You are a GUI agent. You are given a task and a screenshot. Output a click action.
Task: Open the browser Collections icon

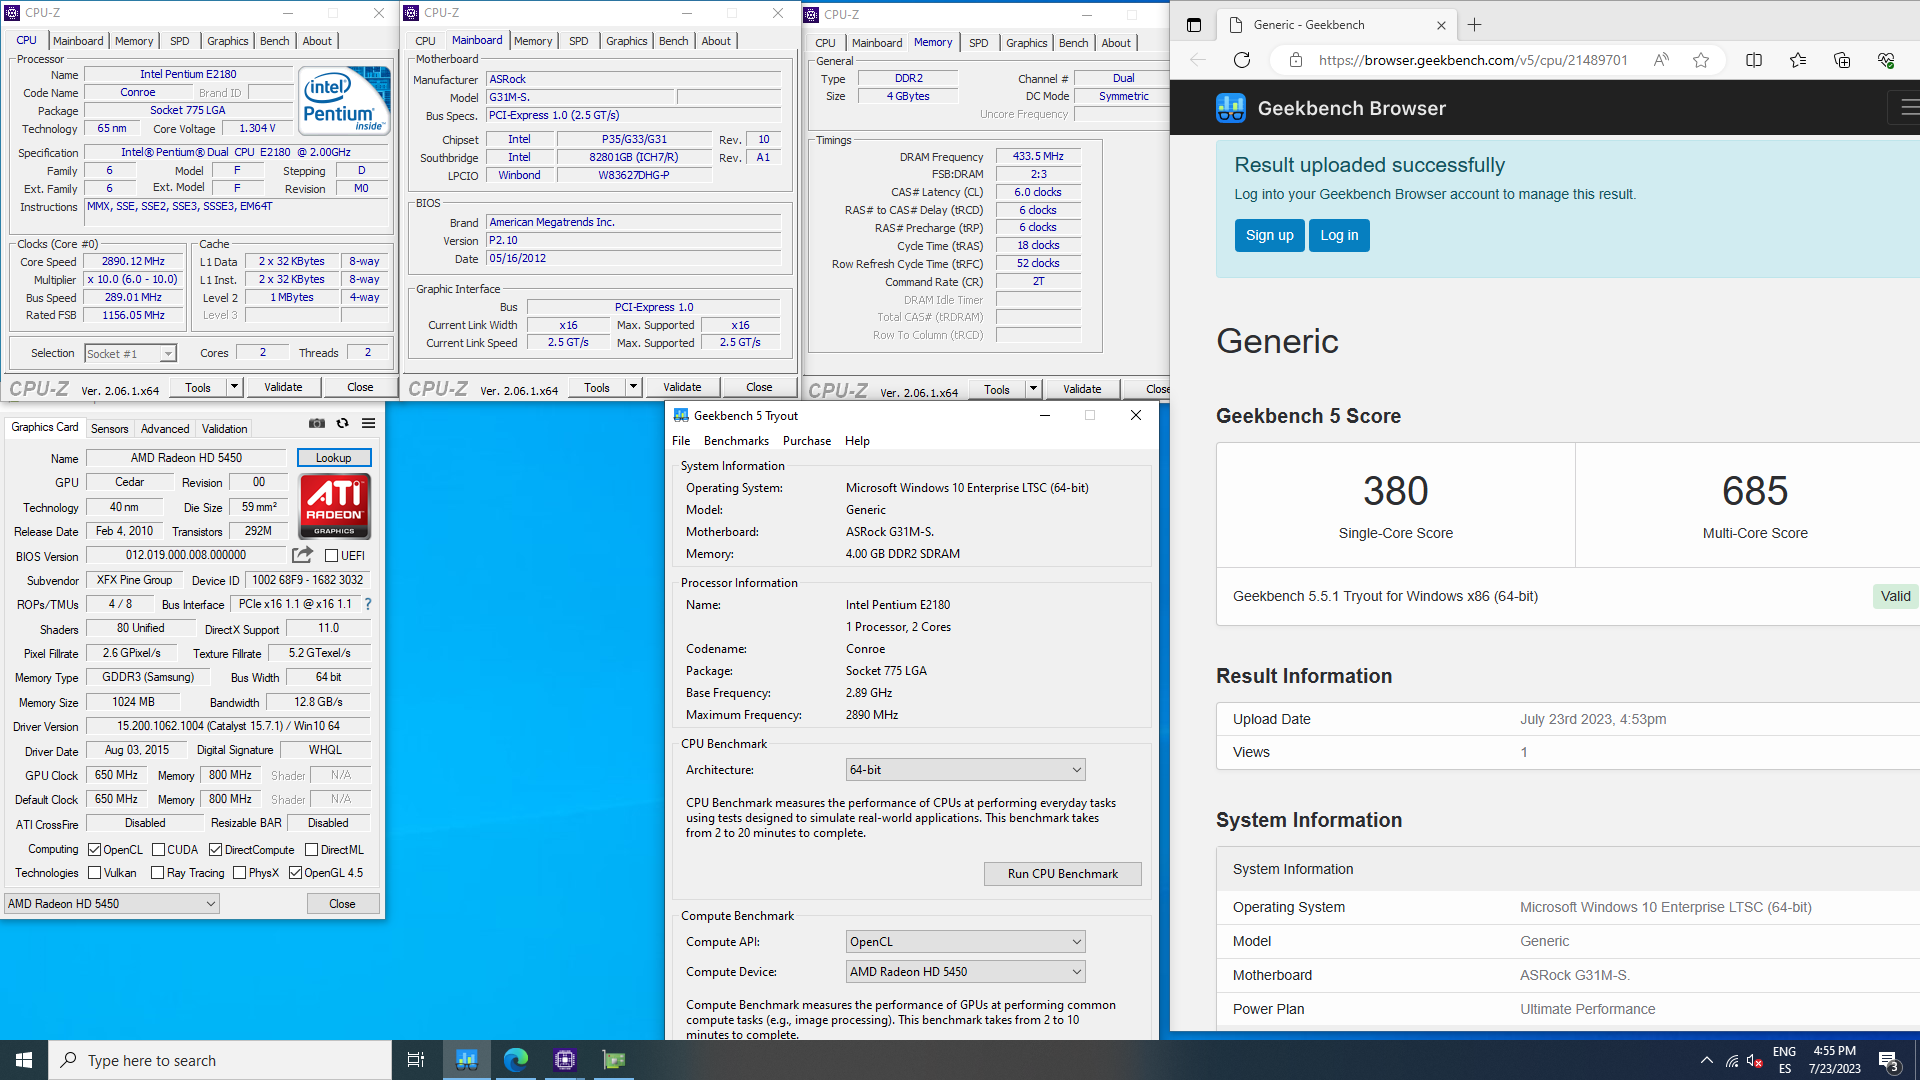(1842, 60)
